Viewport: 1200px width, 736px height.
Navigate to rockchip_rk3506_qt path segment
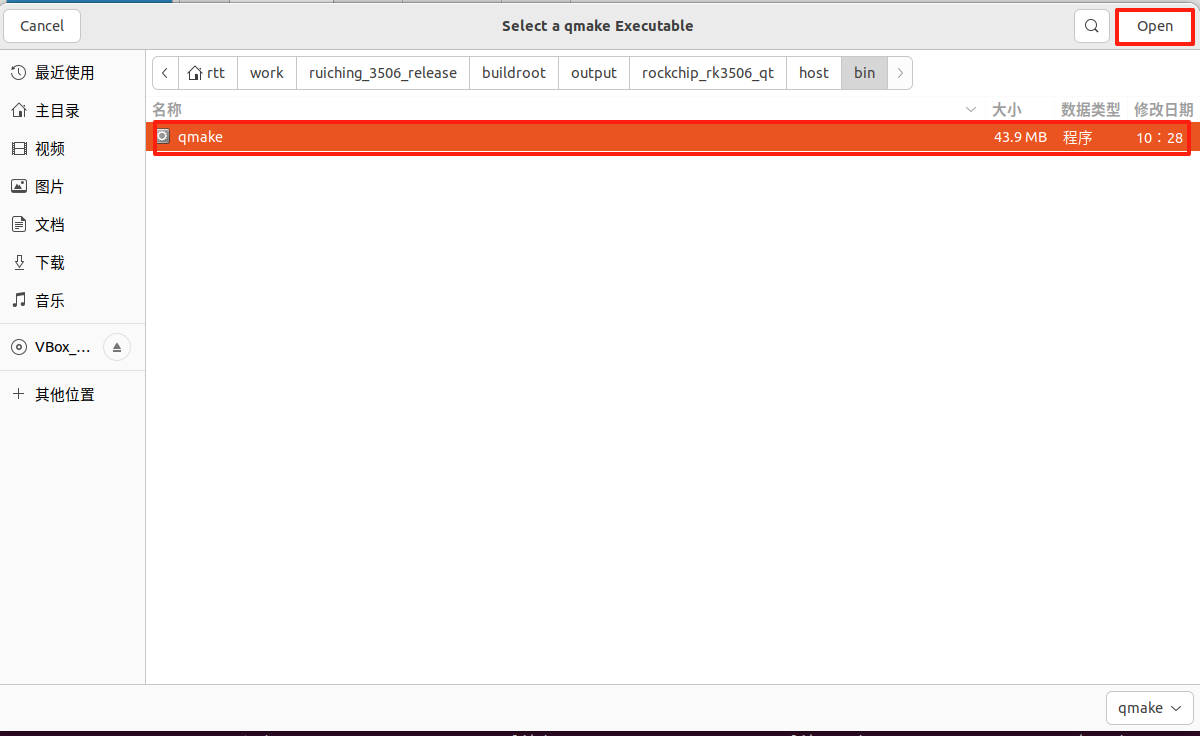(x=707, y=73)
